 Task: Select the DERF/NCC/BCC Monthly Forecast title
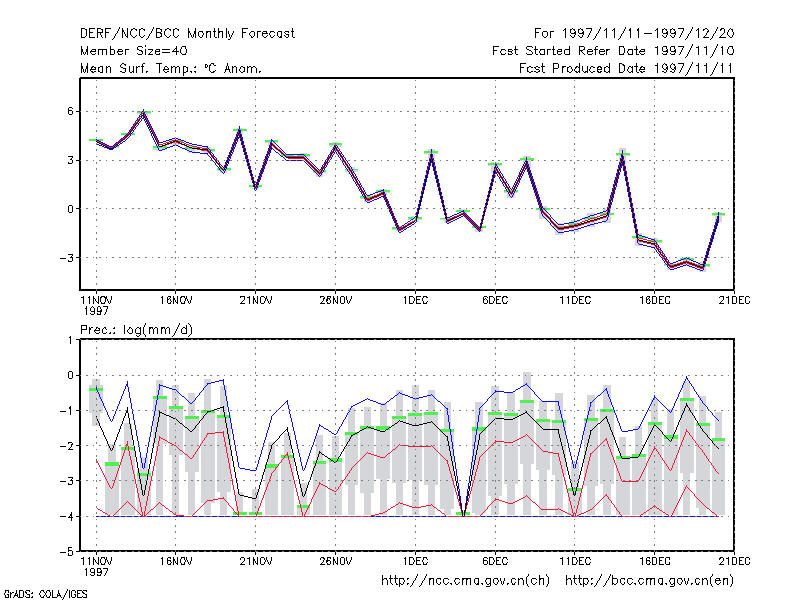point(187,34)
